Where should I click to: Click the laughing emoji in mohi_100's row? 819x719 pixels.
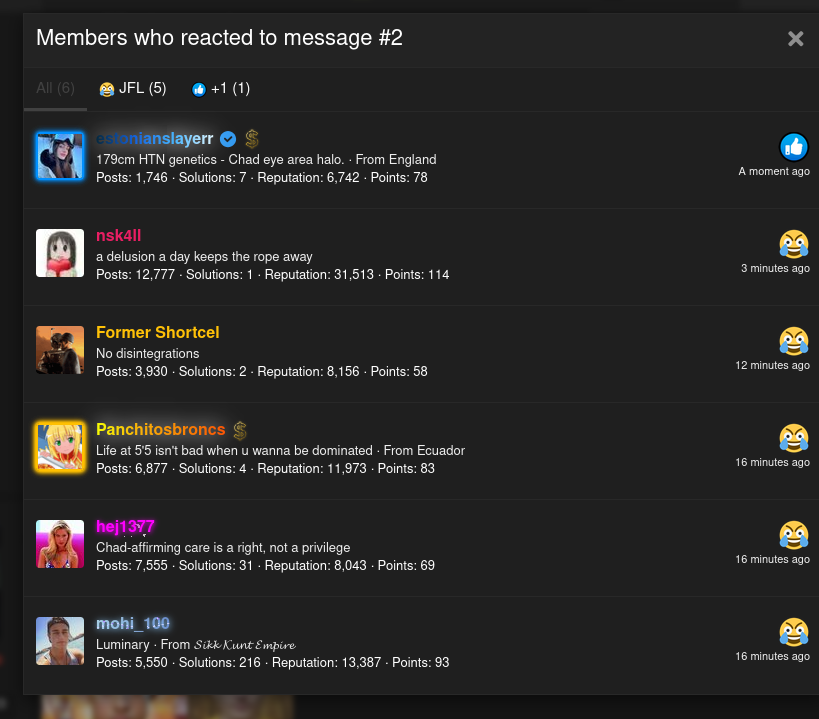point(794,632)
